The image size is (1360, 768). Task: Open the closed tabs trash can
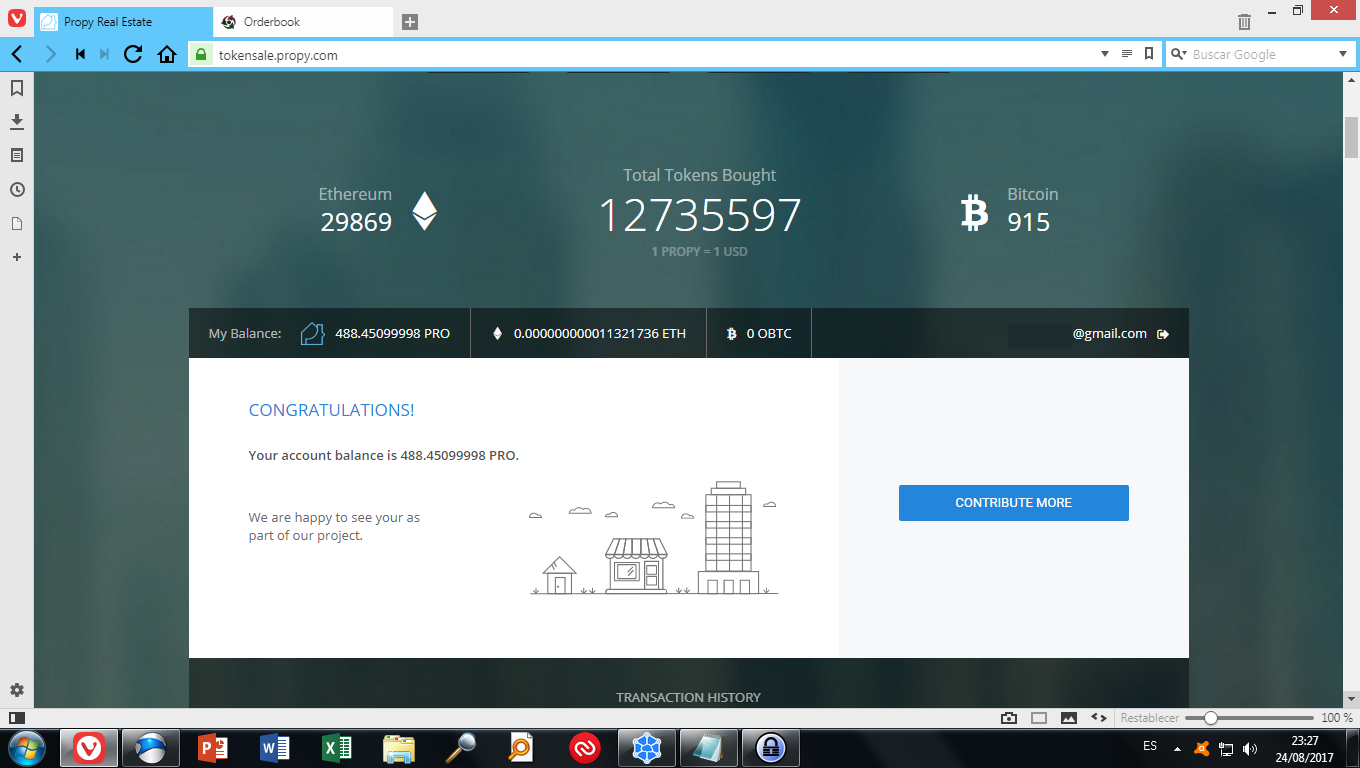(x=1244, y=22)
